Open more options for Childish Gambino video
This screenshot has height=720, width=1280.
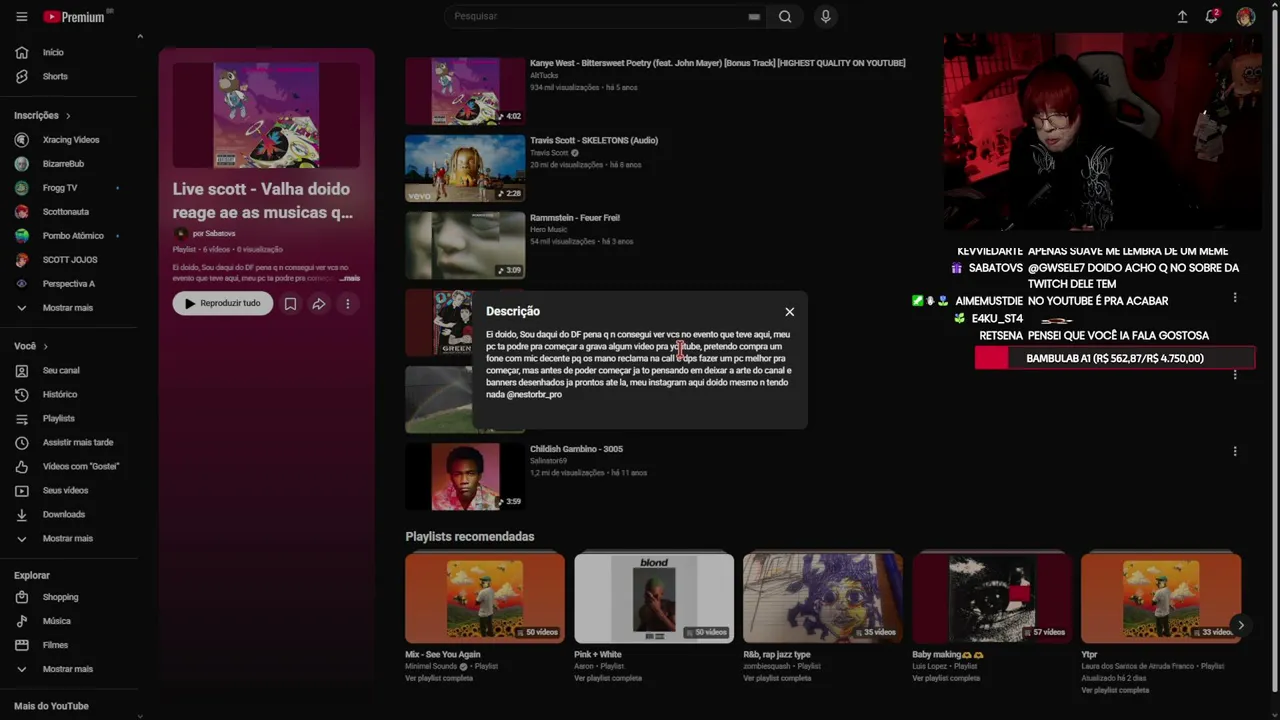(1235, 451)
